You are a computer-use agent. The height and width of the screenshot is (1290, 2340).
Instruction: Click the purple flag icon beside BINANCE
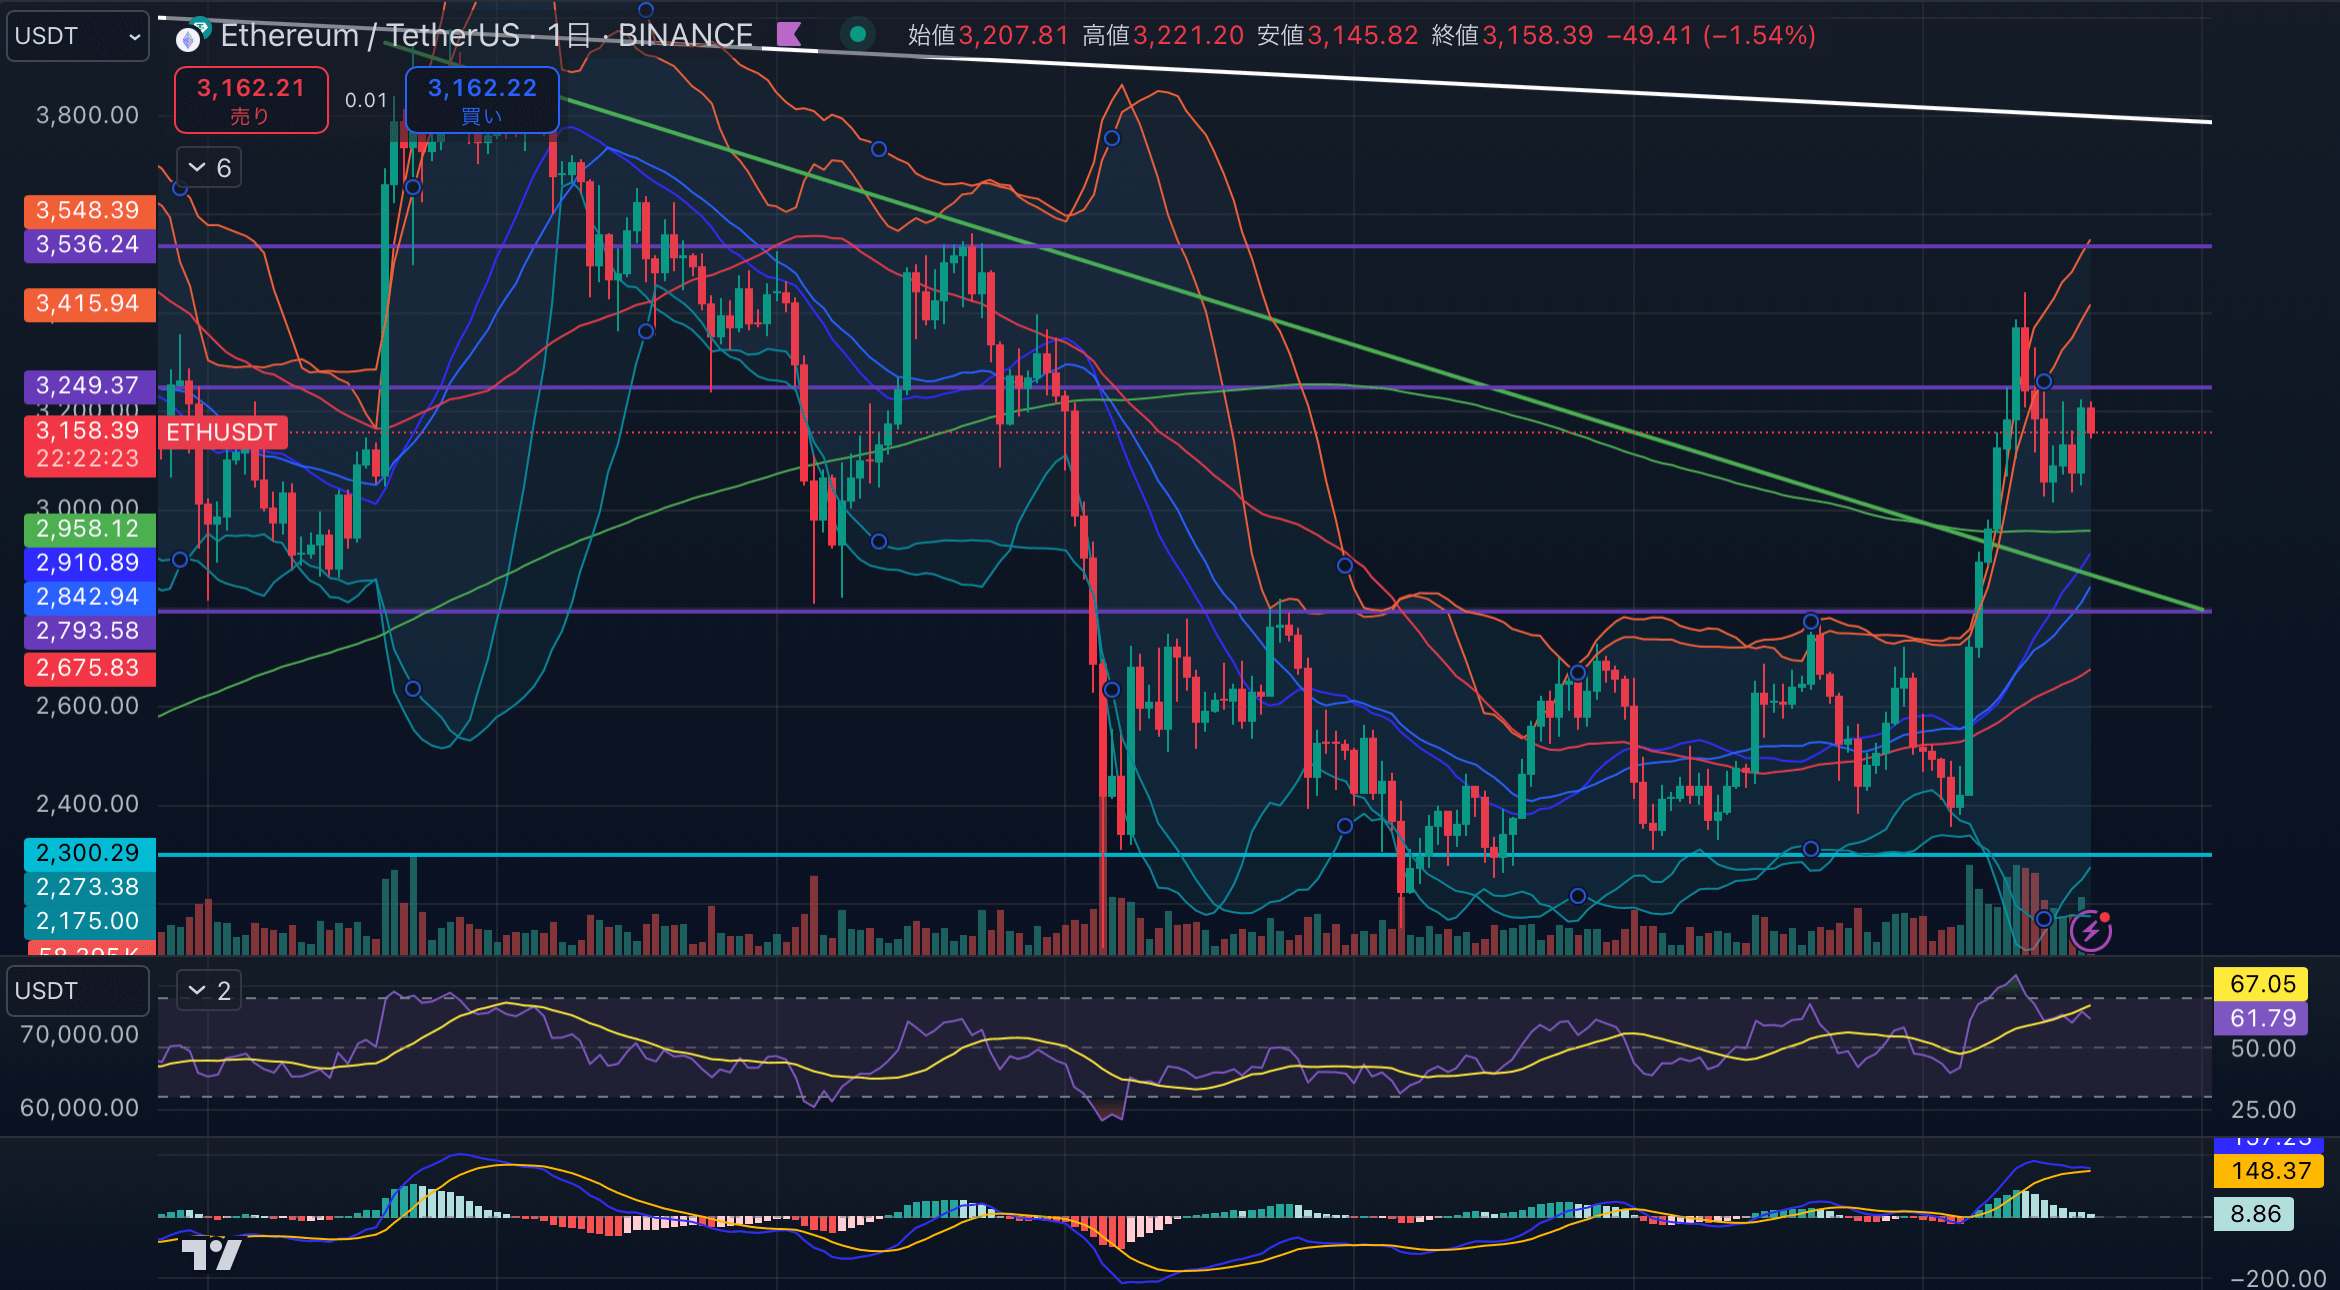pyautogui.click(x=789, y=35)
